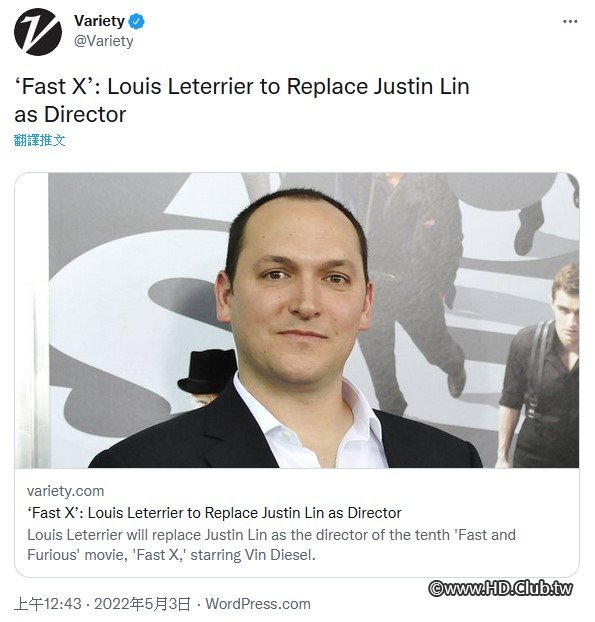
Task: Click the card description about Vin Diesel
Action: [271, 545]
